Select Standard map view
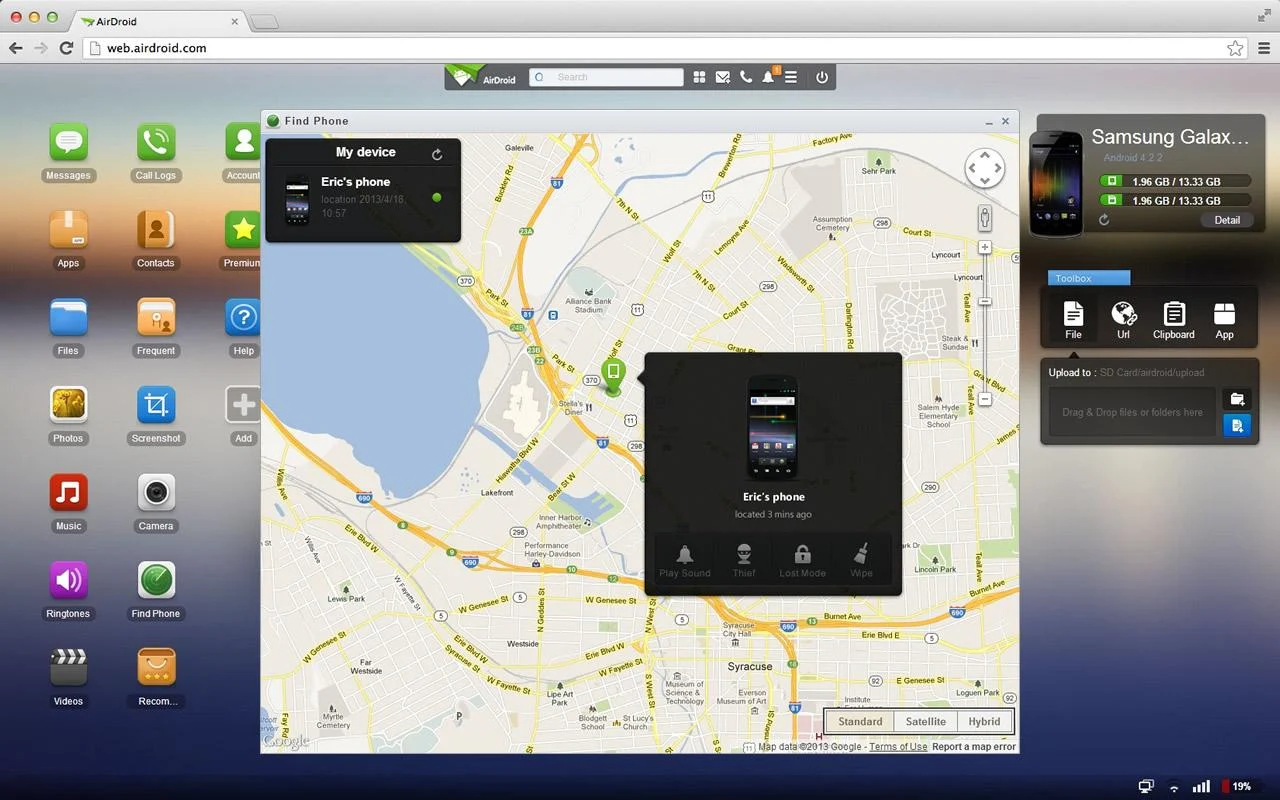 coord(860,721)
